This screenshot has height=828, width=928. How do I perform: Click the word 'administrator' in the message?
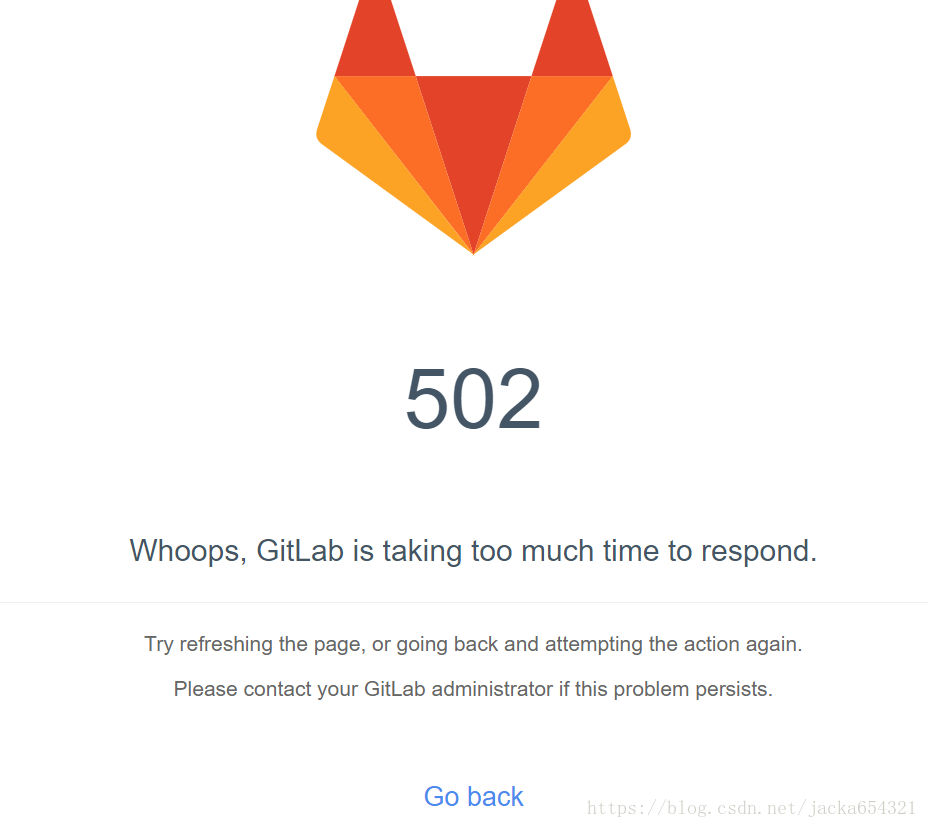tap(492, 689)
